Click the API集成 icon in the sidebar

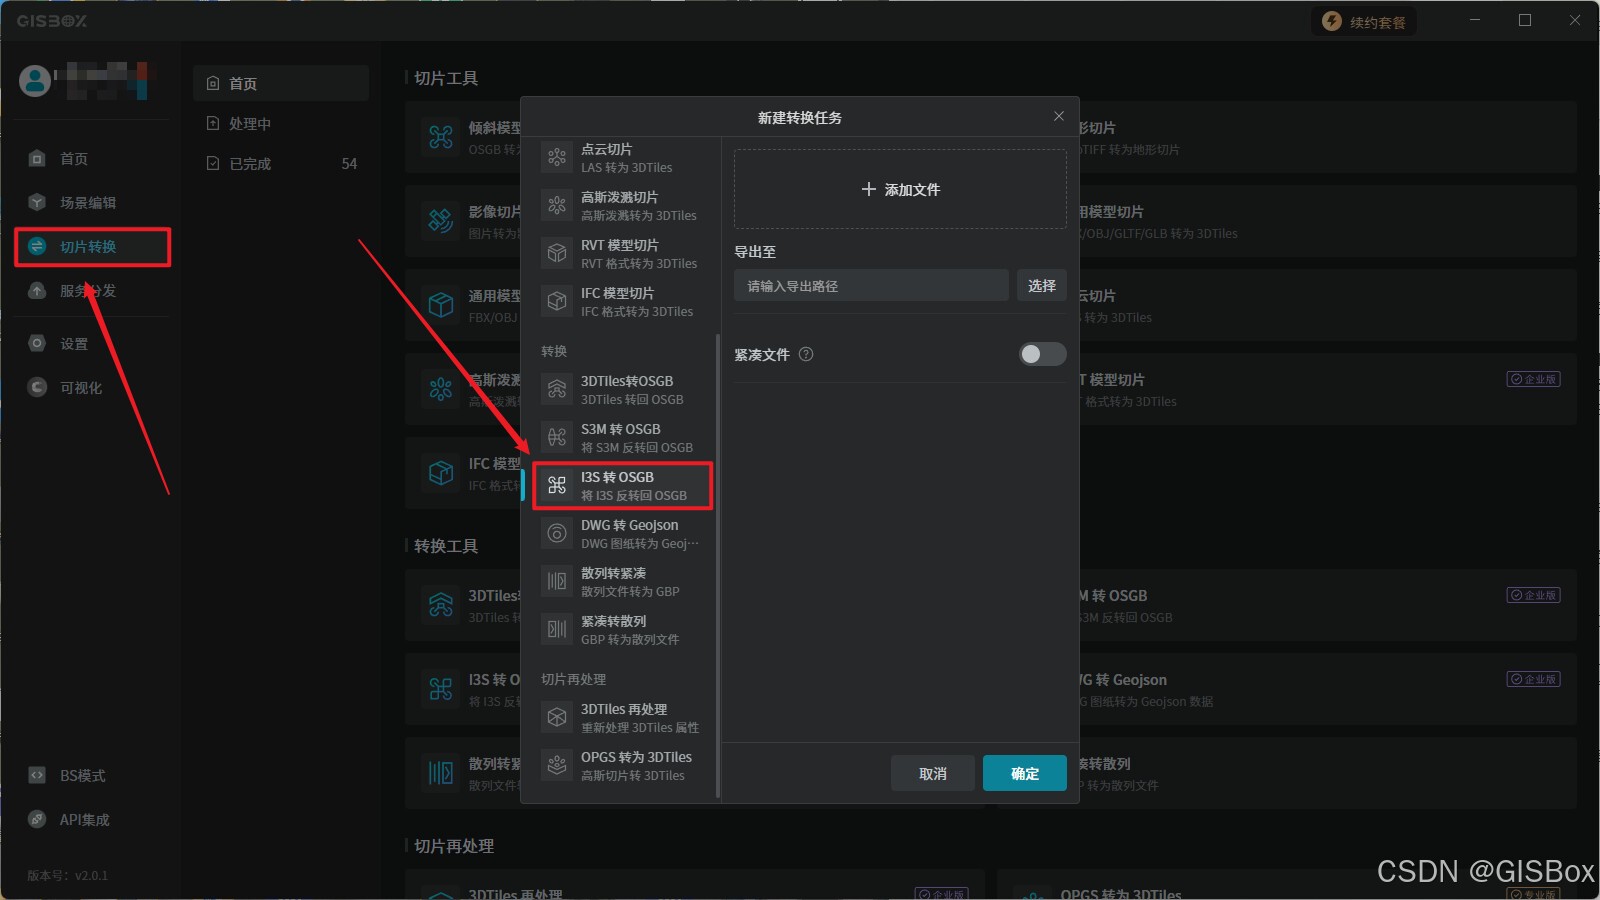coord(37,819)
